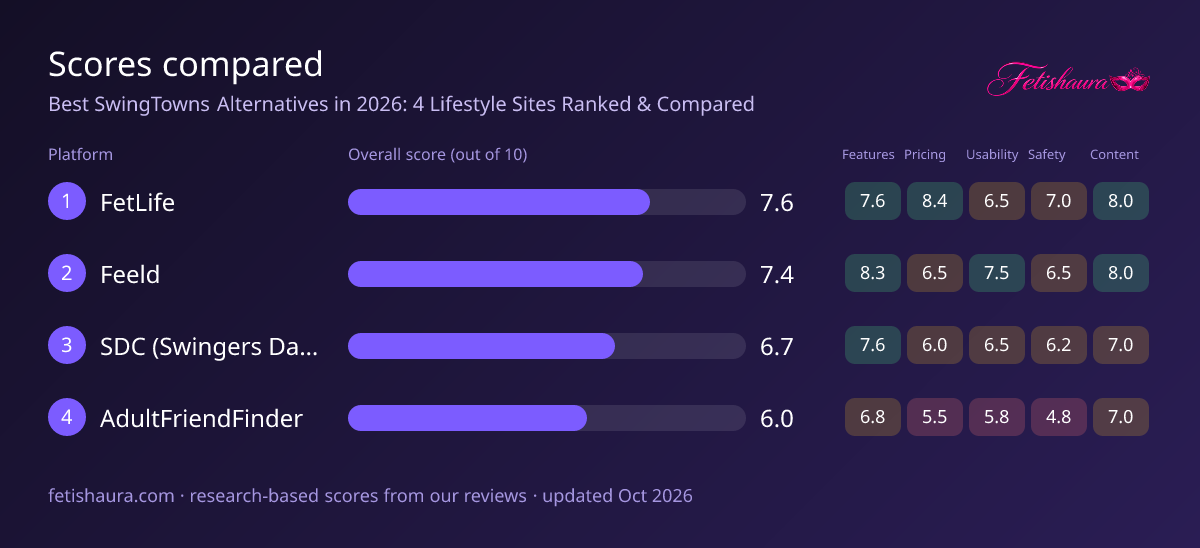Click Feeld's overall score bar

[546, 274]
